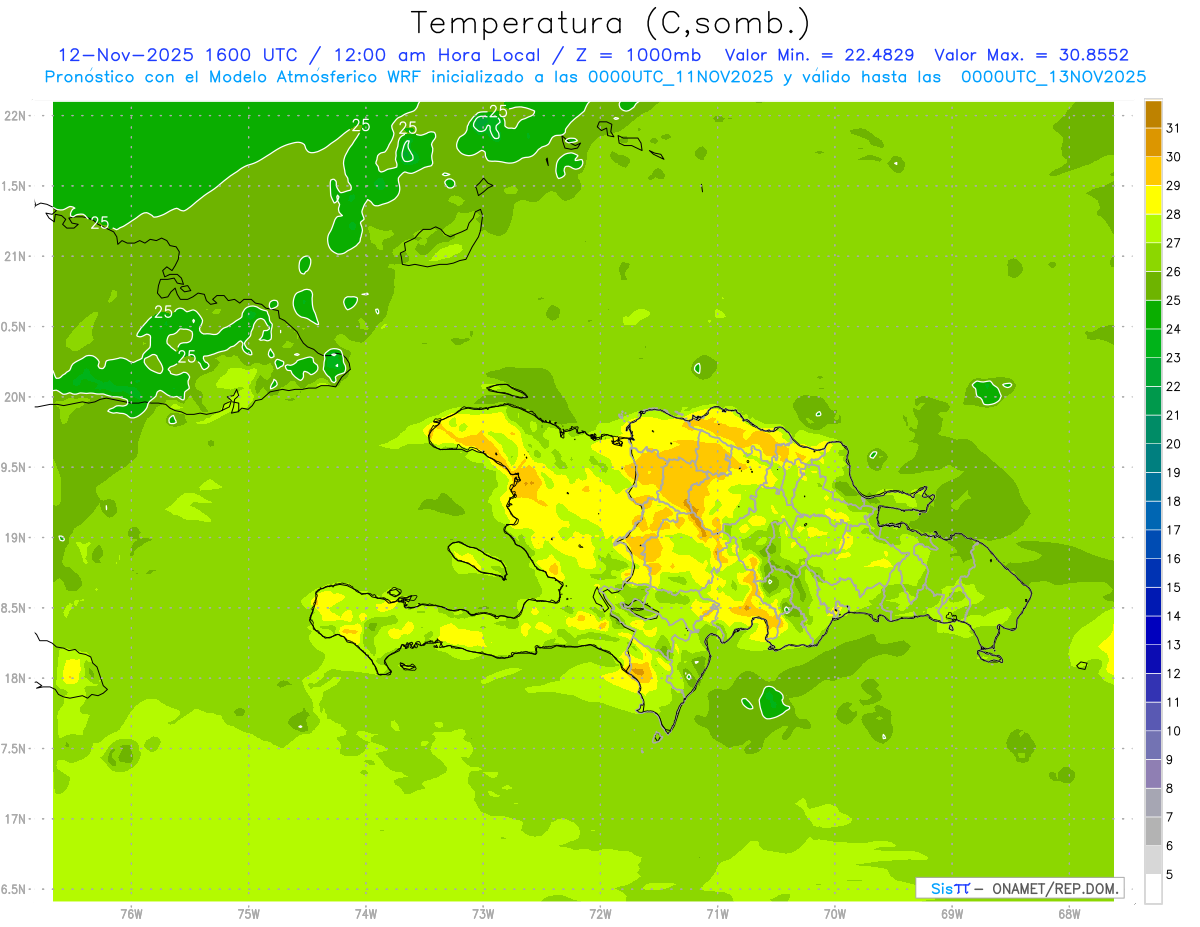Click the '68W' longitude axis label
The image size is (1200, 927).
point(1069,913)
